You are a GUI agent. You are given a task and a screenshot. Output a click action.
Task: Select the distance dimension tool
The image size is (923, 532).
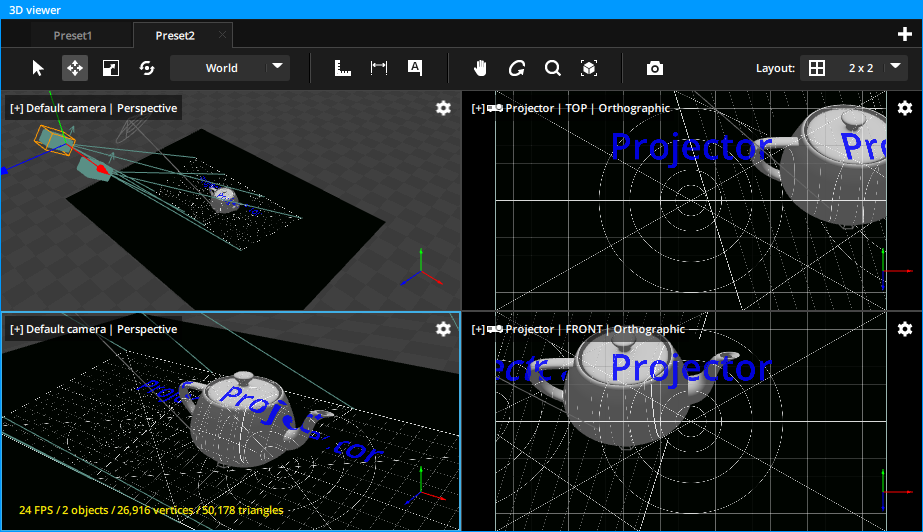pos(379,68)
